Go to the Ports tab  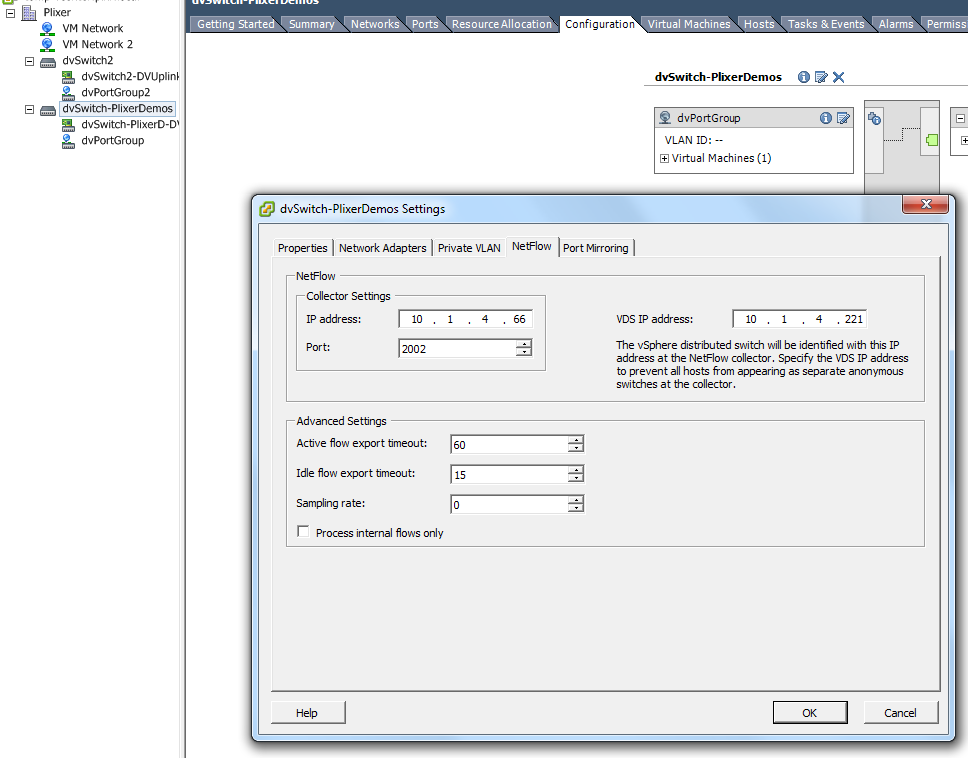(425, 24)
